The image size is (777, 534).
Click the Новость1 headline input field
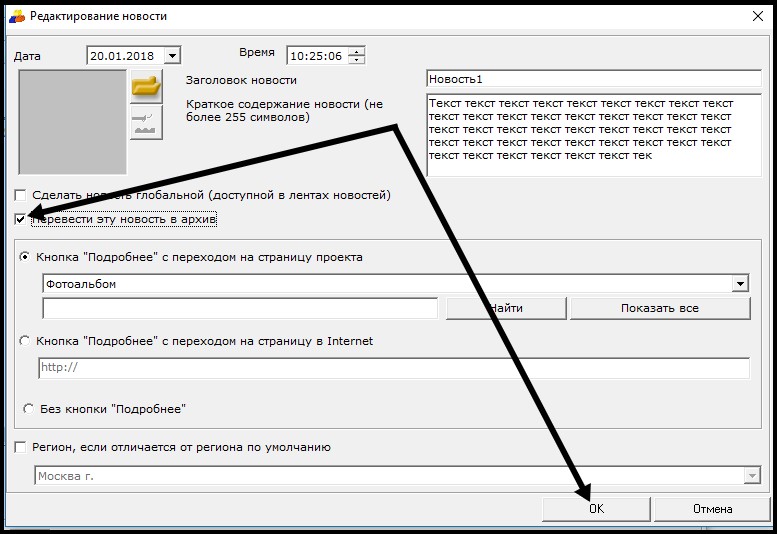(x=593, y=79)
